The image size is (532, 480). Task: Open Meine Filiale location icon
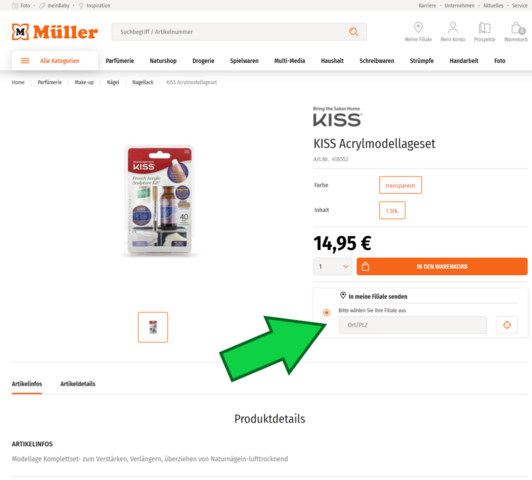pyautogui.click(x=418, y=27)
